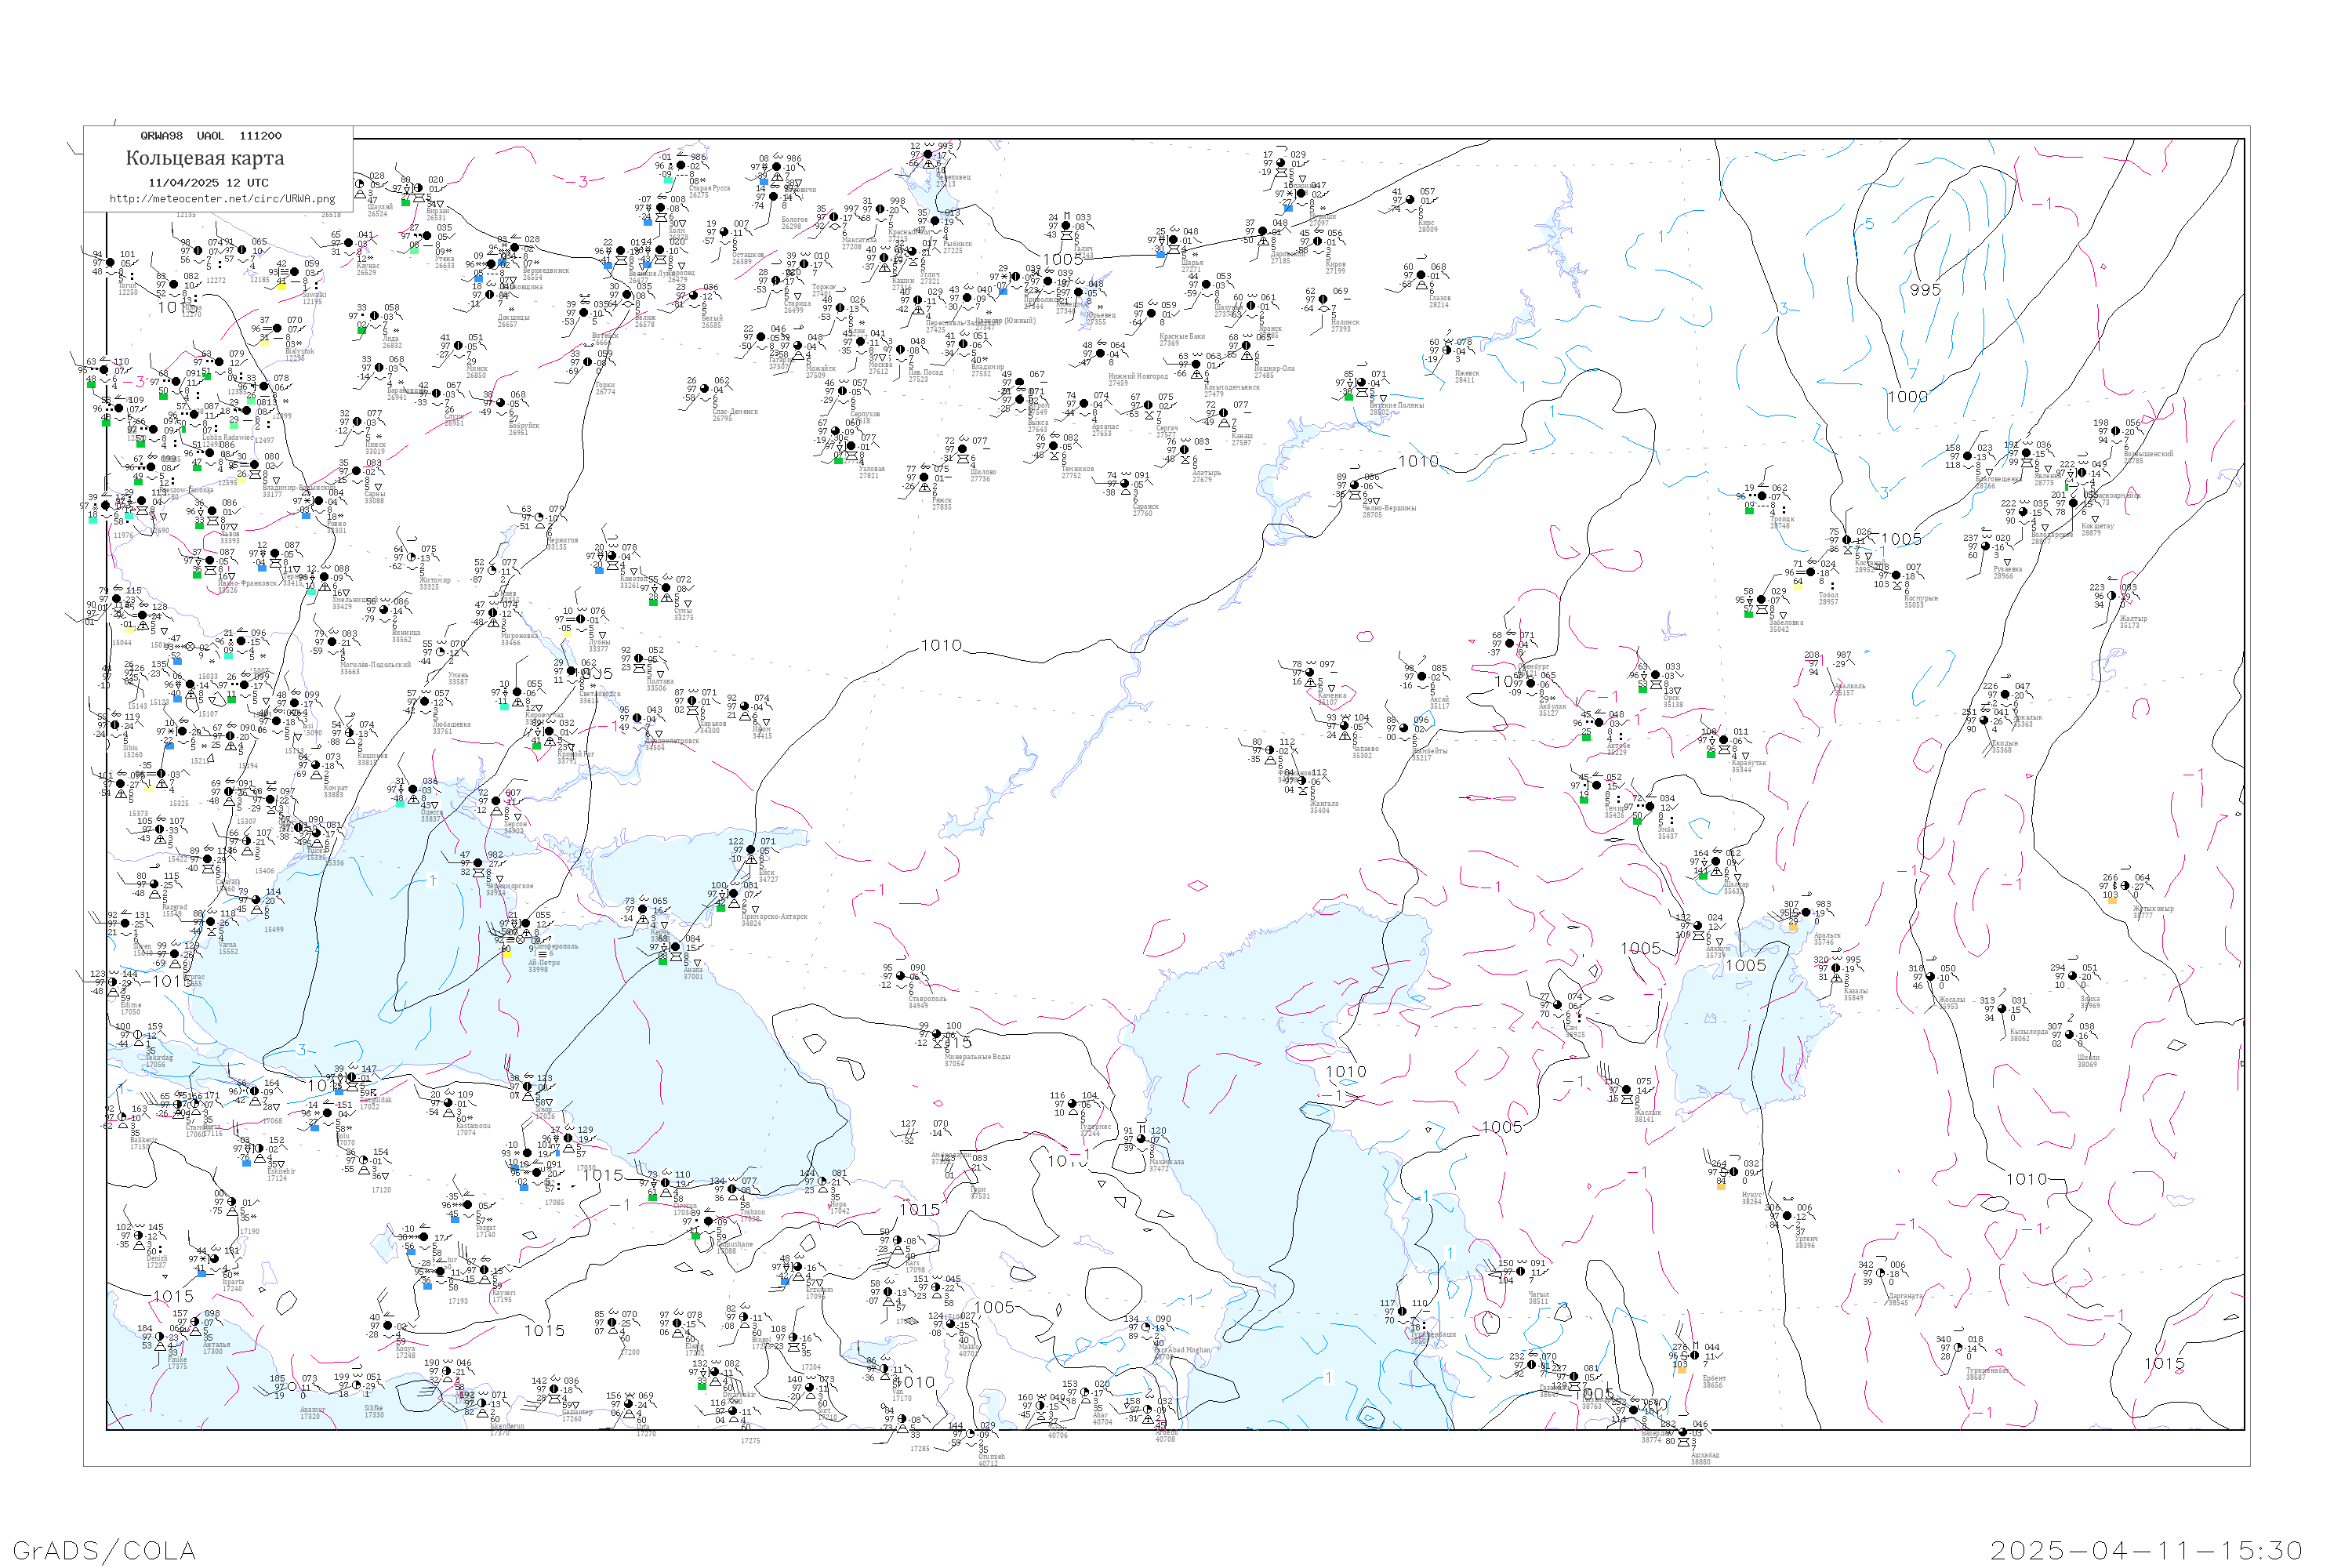This screenshot has height=1568, width=2352.
Task: Click the GrADS/COLA credit text
Action: pos(104,1550)
